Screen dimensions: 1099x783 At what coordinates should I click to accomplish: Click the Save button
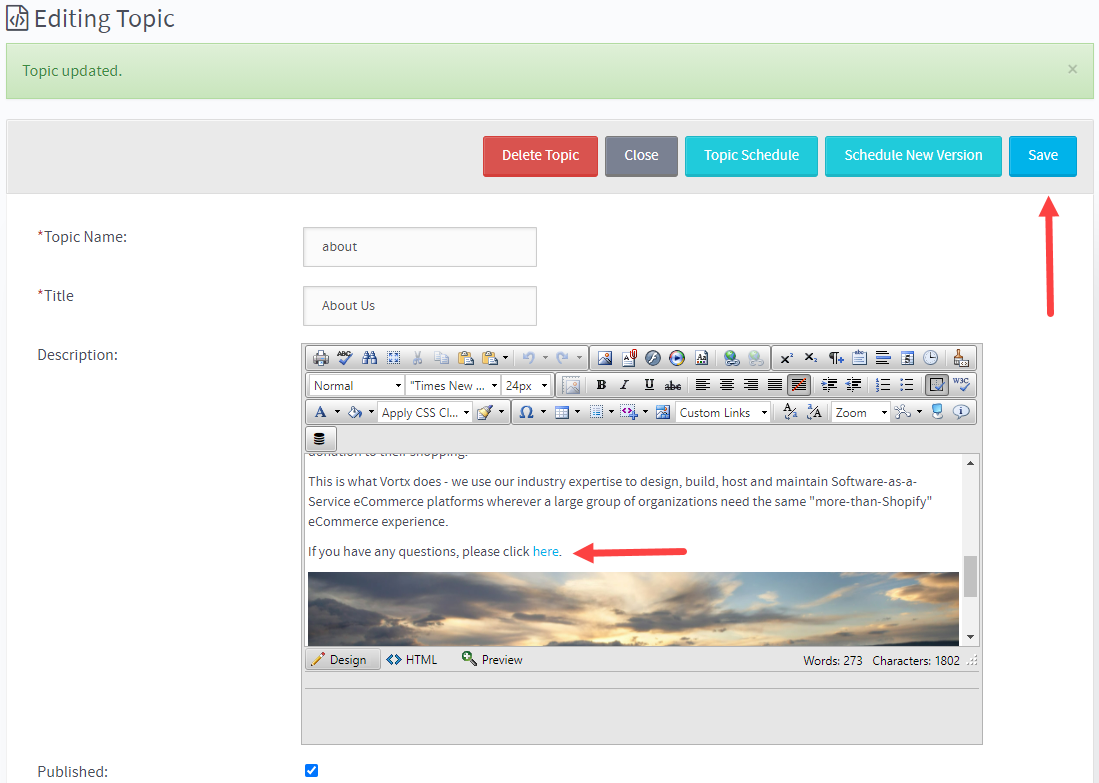tap(1042, 156)
